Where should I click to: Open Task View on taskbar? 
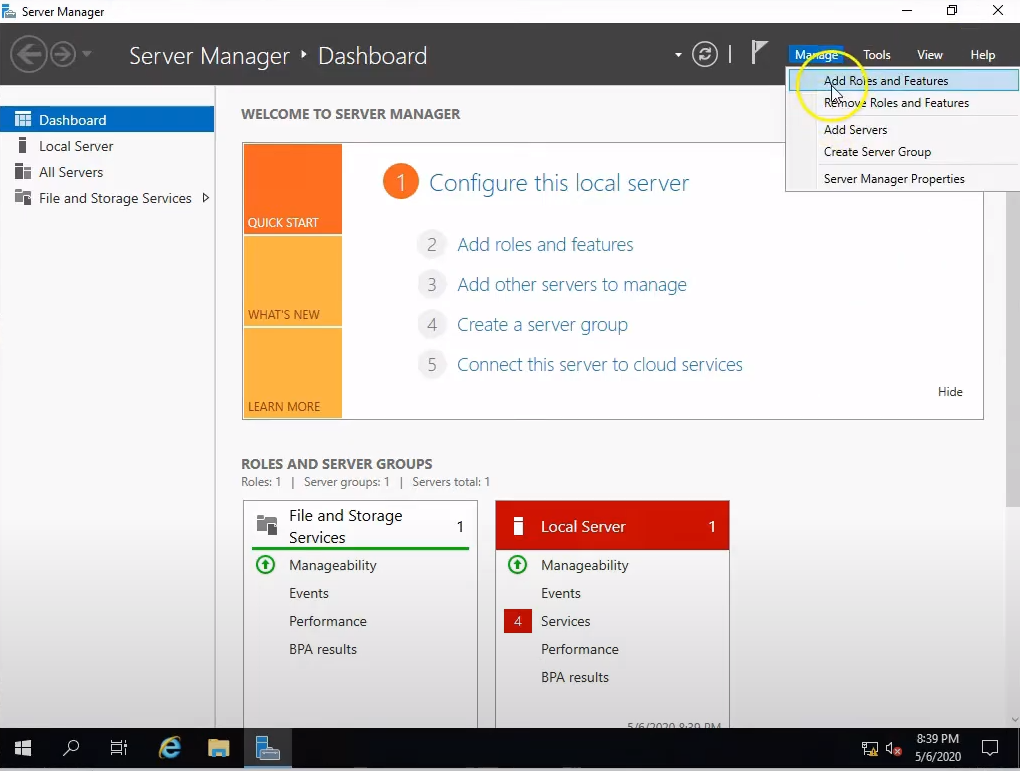pos(119,748)
